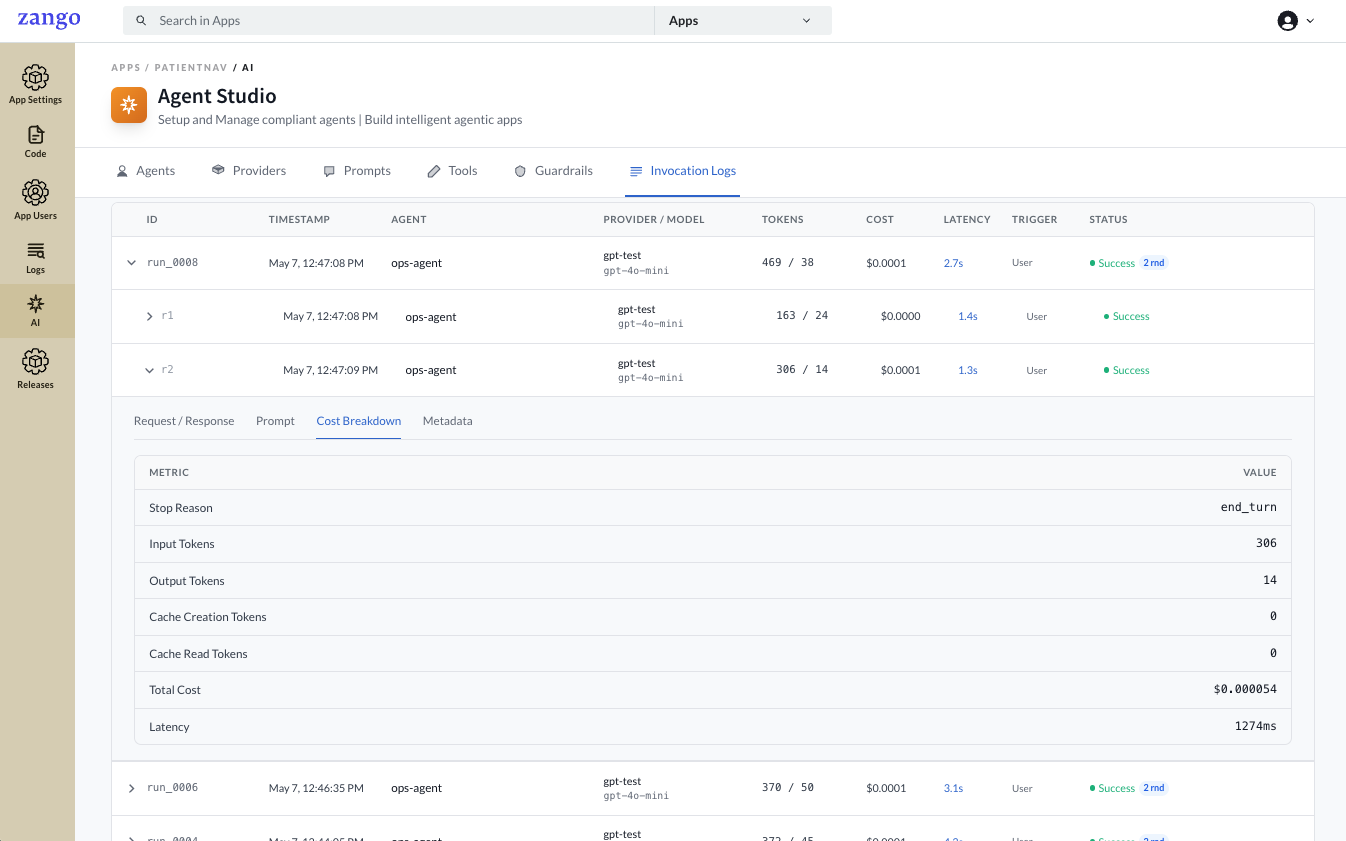Click the Prompts tab chat icon
1346x841 pixels.
329,171
